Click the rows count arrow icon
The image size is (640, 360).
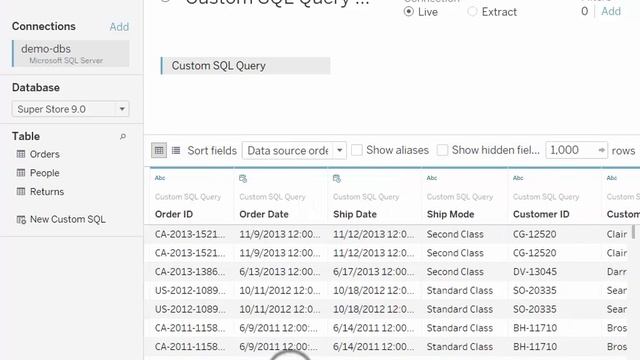601,150
